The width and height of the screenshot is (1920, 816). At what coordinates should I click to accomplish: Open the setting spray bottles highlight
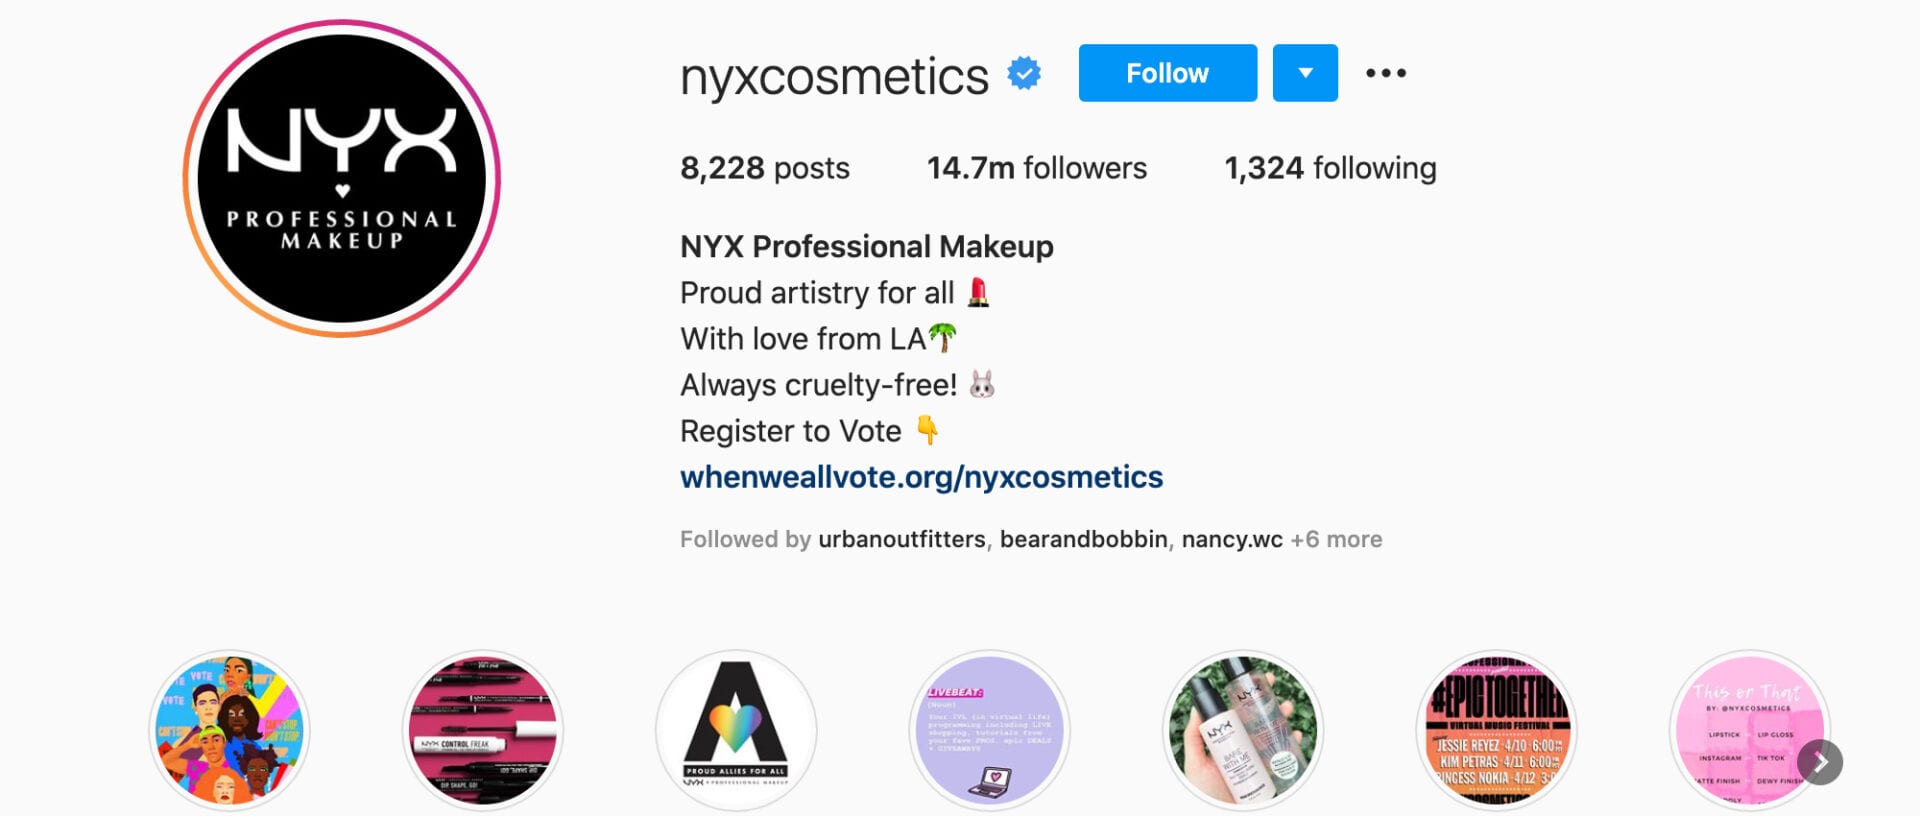click(1243, 731)
